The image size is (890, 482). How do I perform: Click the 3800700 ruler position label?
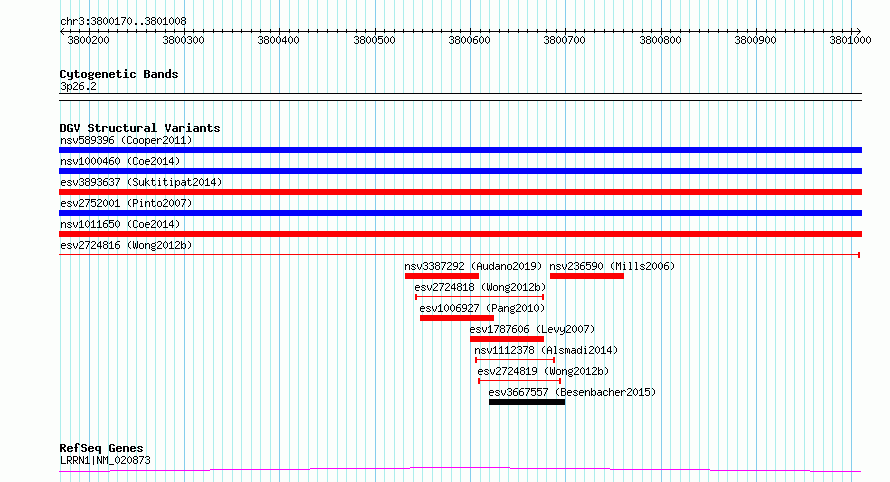pyautogui.click(x=564, y=40)
